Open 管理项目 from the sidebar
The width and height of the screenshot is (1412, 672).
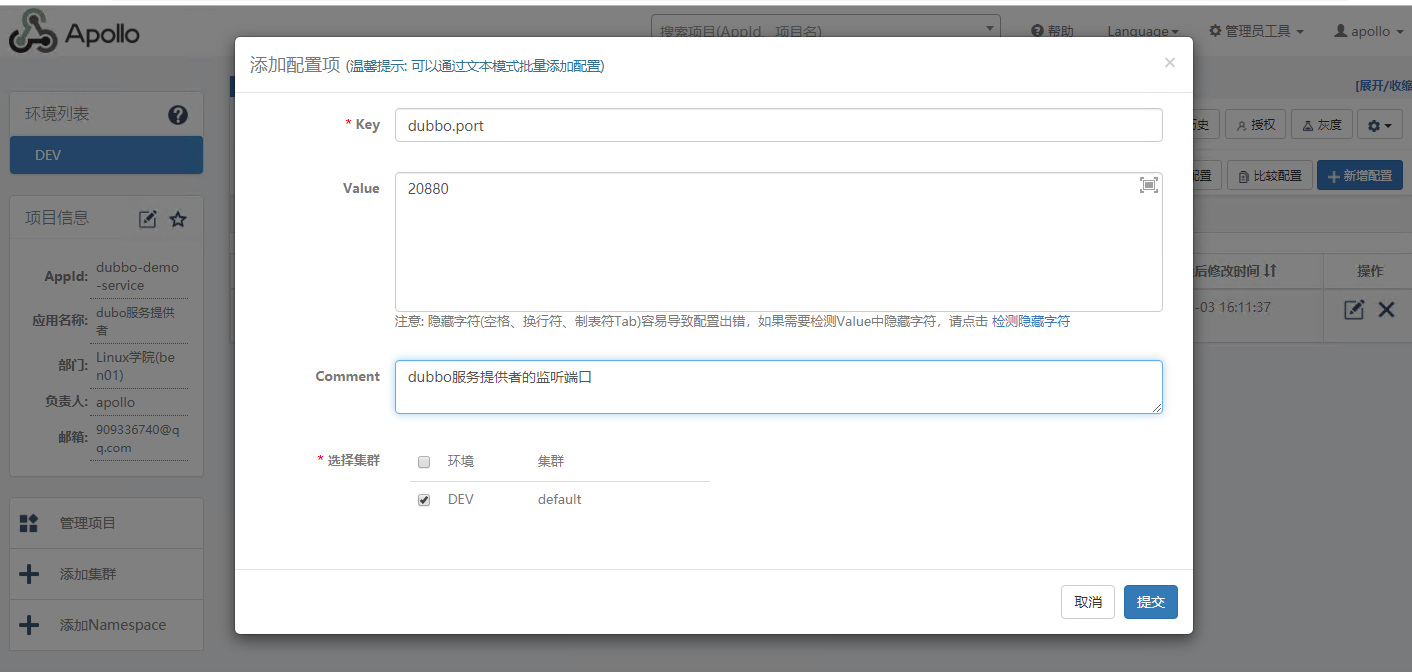(87, 523)
